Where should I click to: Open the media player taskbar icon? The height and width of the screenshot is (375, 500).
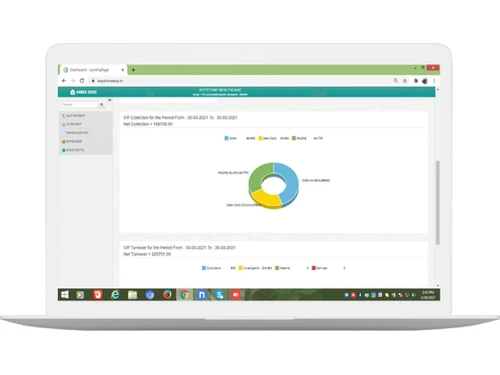tap(80, 295)
